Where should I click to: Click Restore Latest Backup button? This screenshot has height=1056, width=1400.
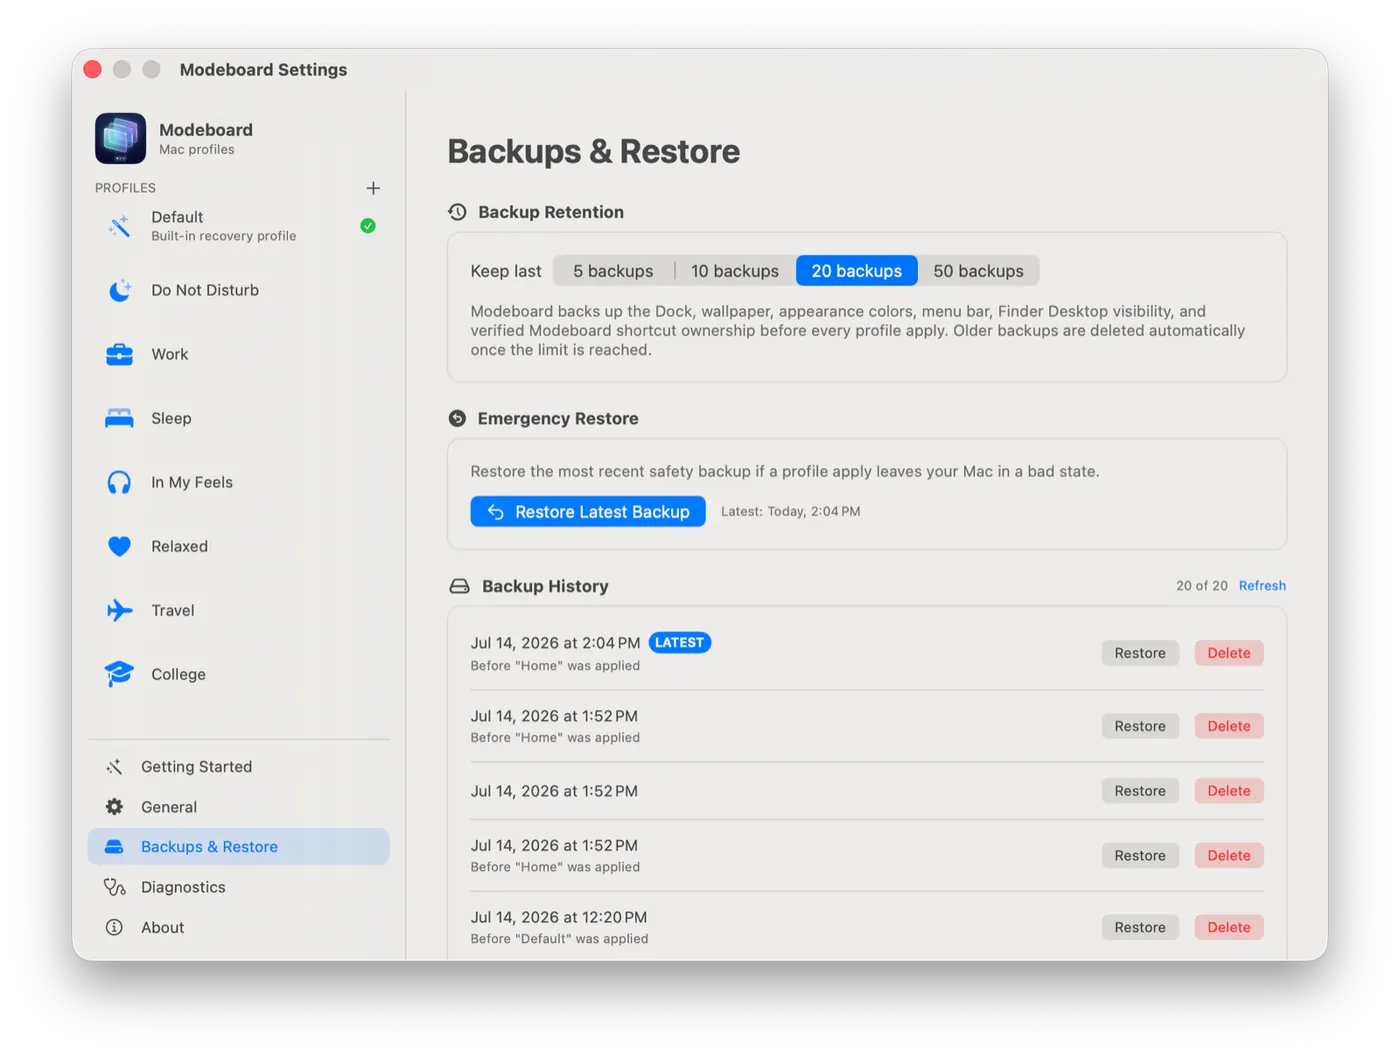click(588, 511)
